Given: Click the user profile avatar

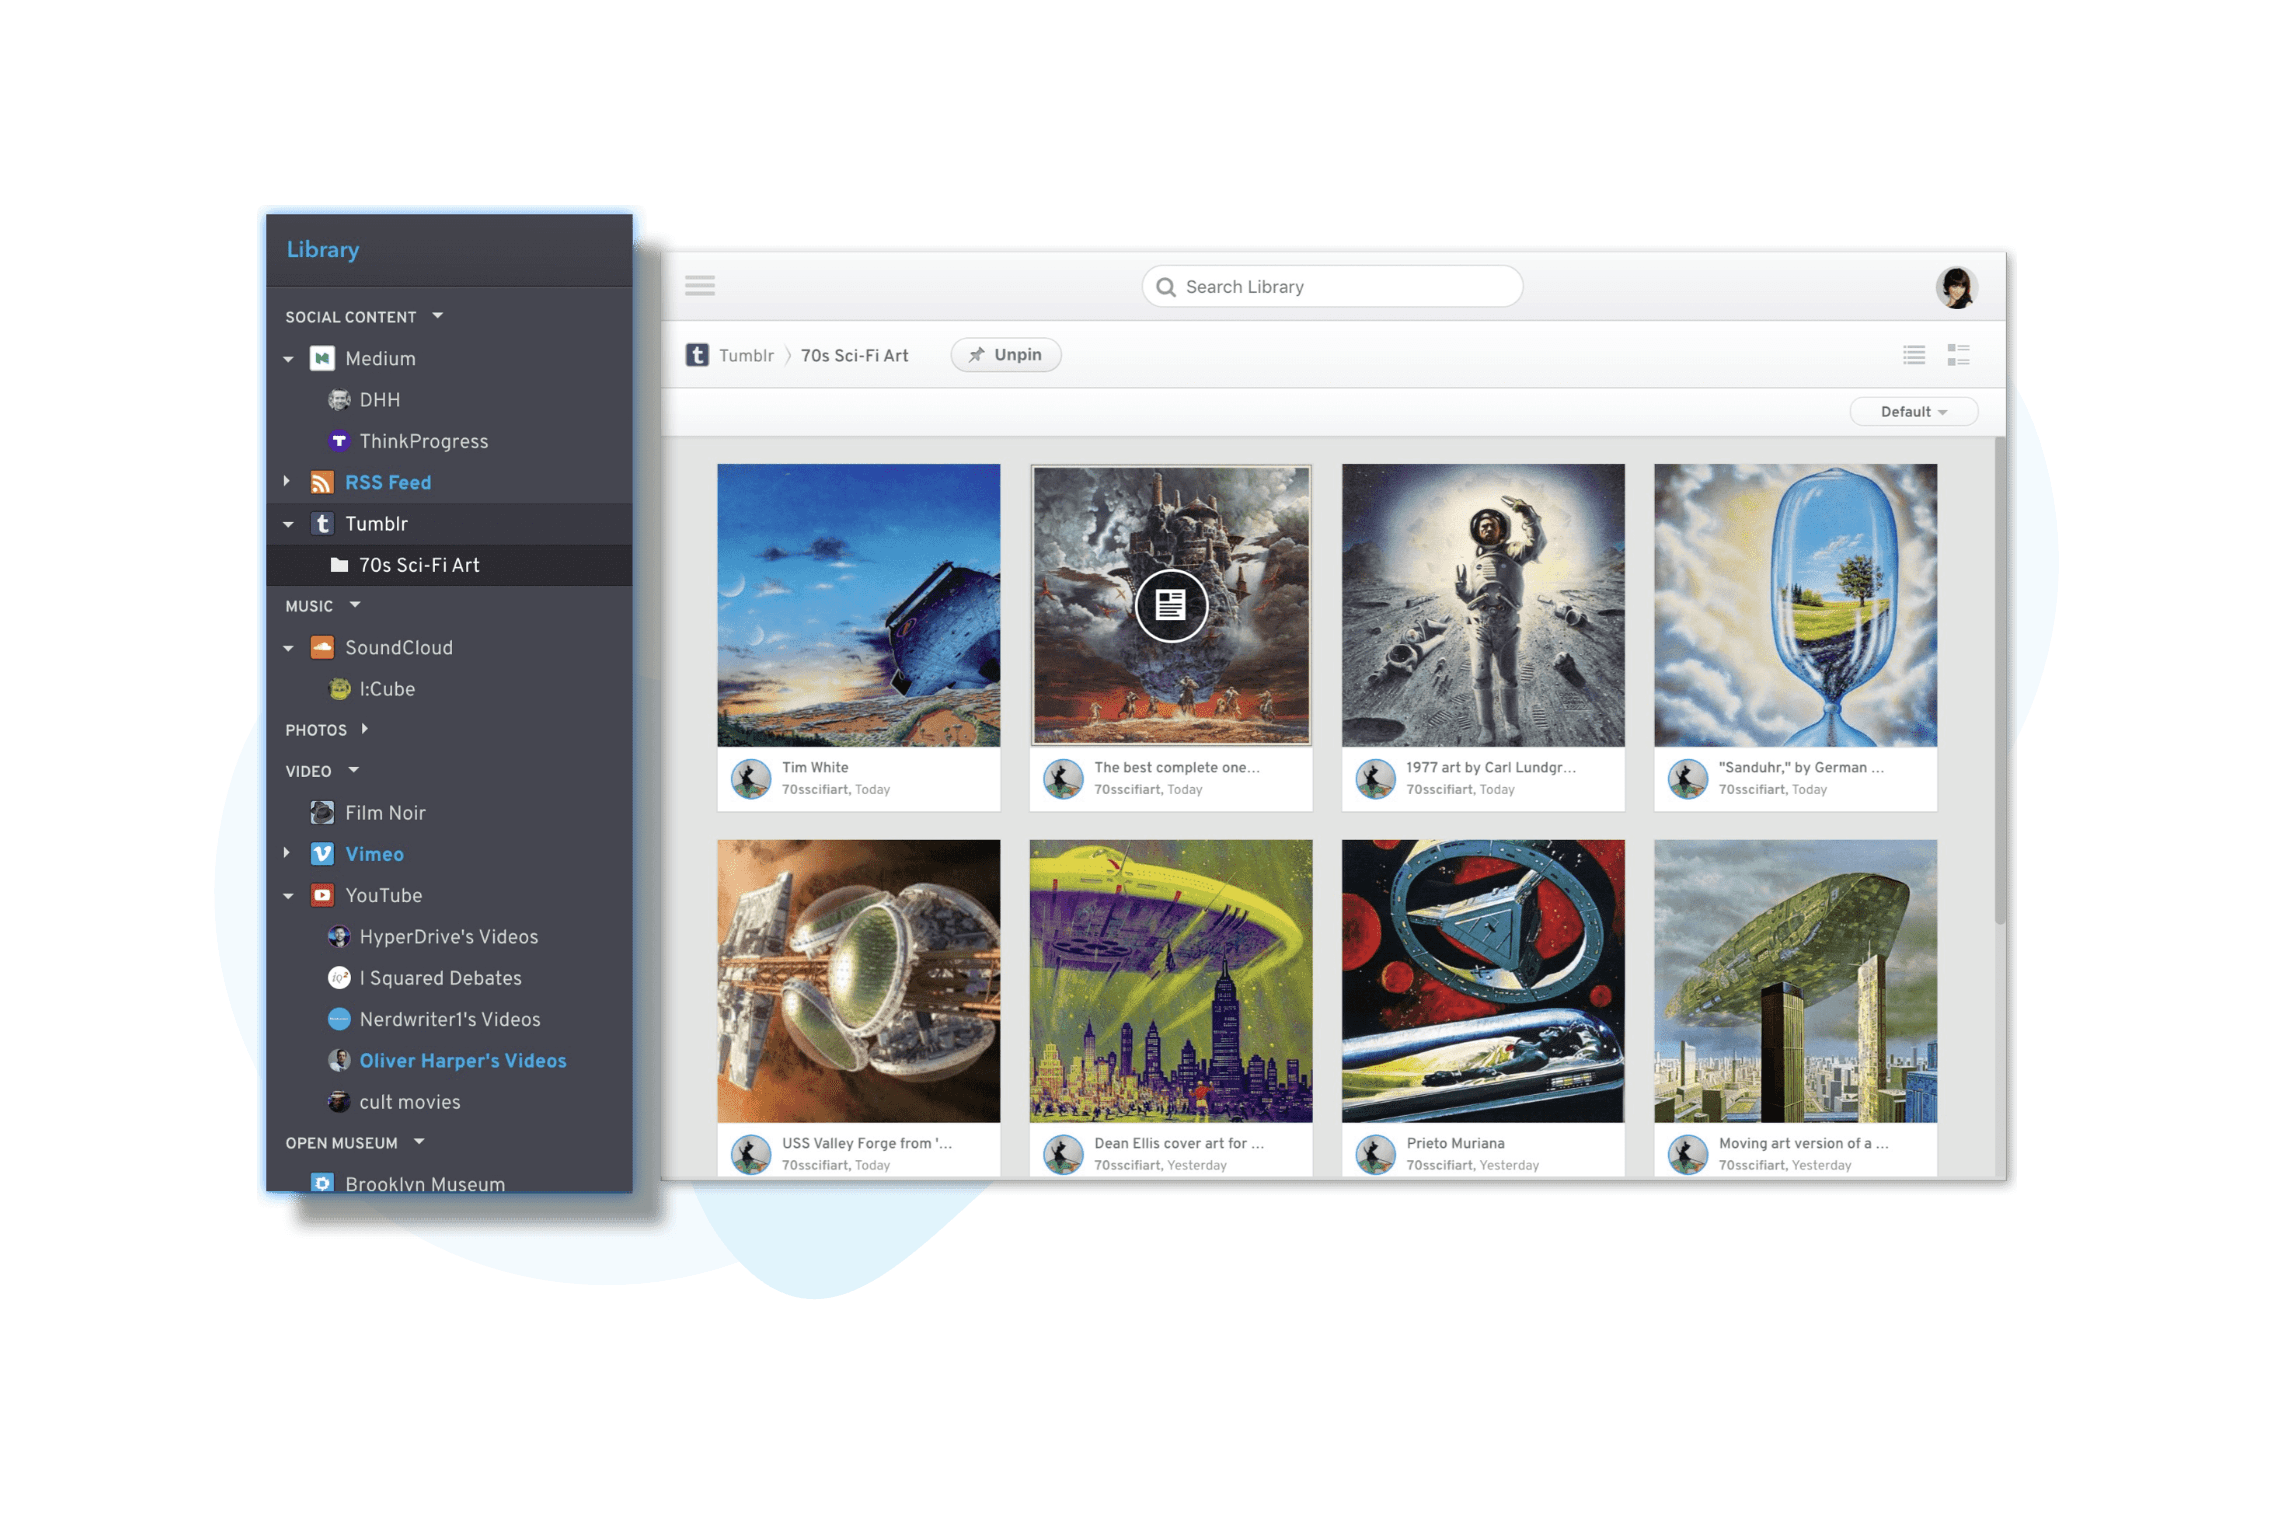Looking at the screenshot, I should [1955, 287].
